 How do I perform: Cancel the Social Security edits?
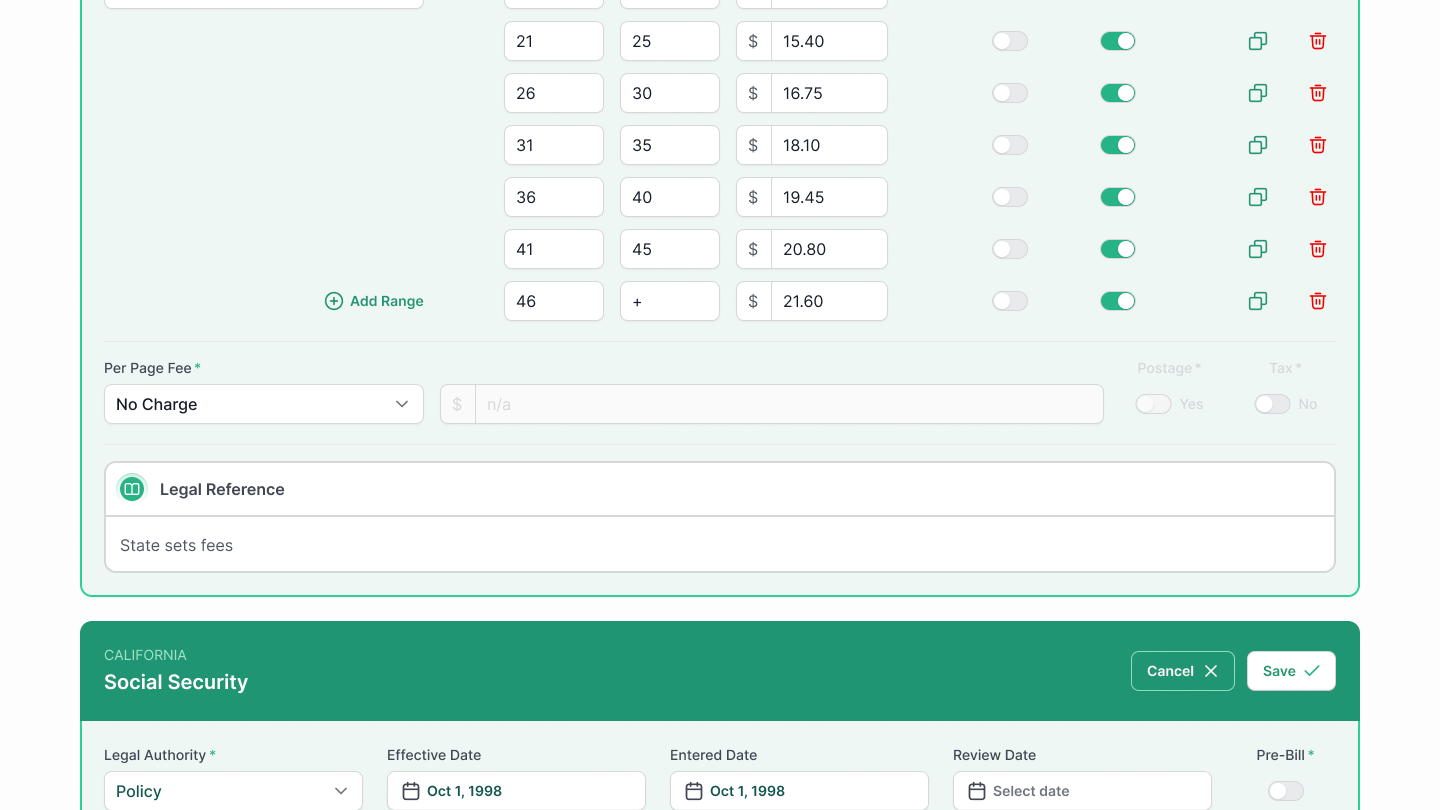point(1183,671)
